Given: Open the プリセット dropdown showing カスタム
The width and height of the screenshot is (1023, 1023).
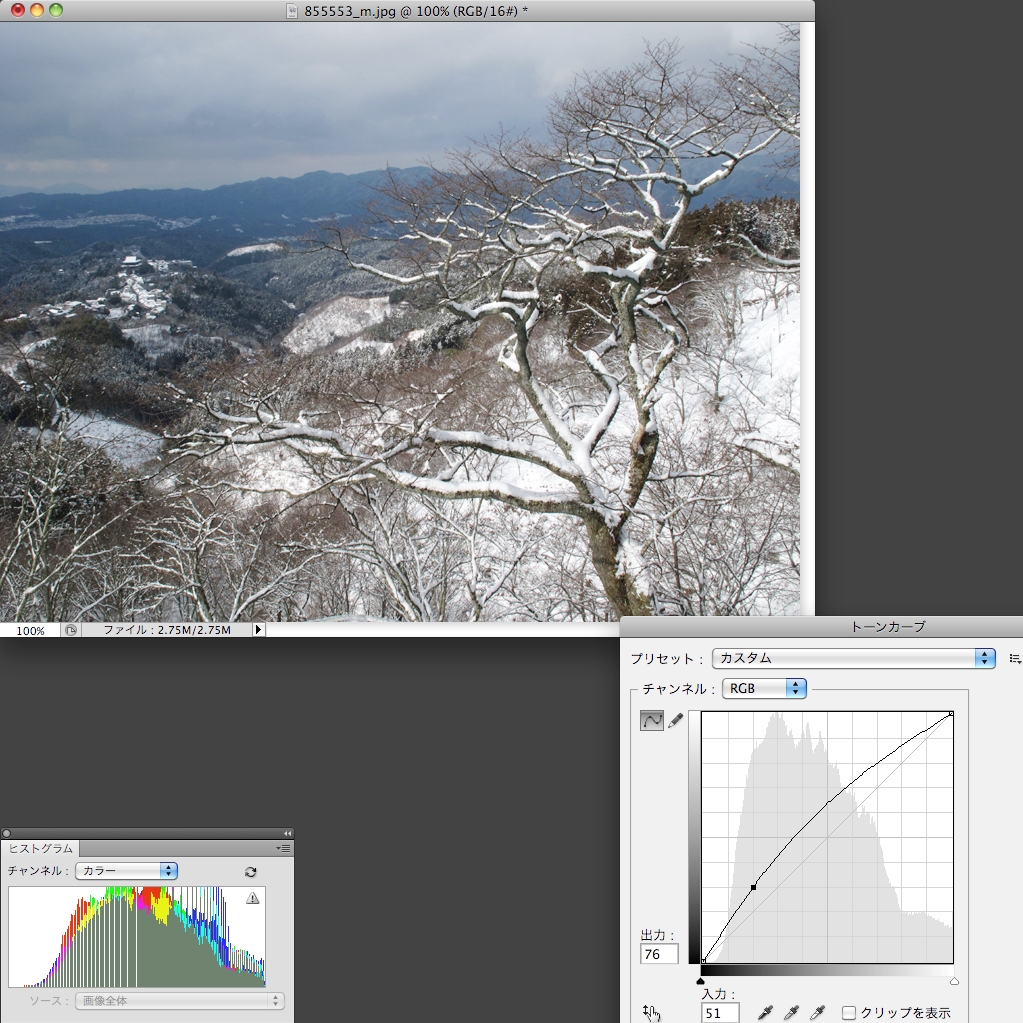Looking at the screenshot, I should pos(853,658).
